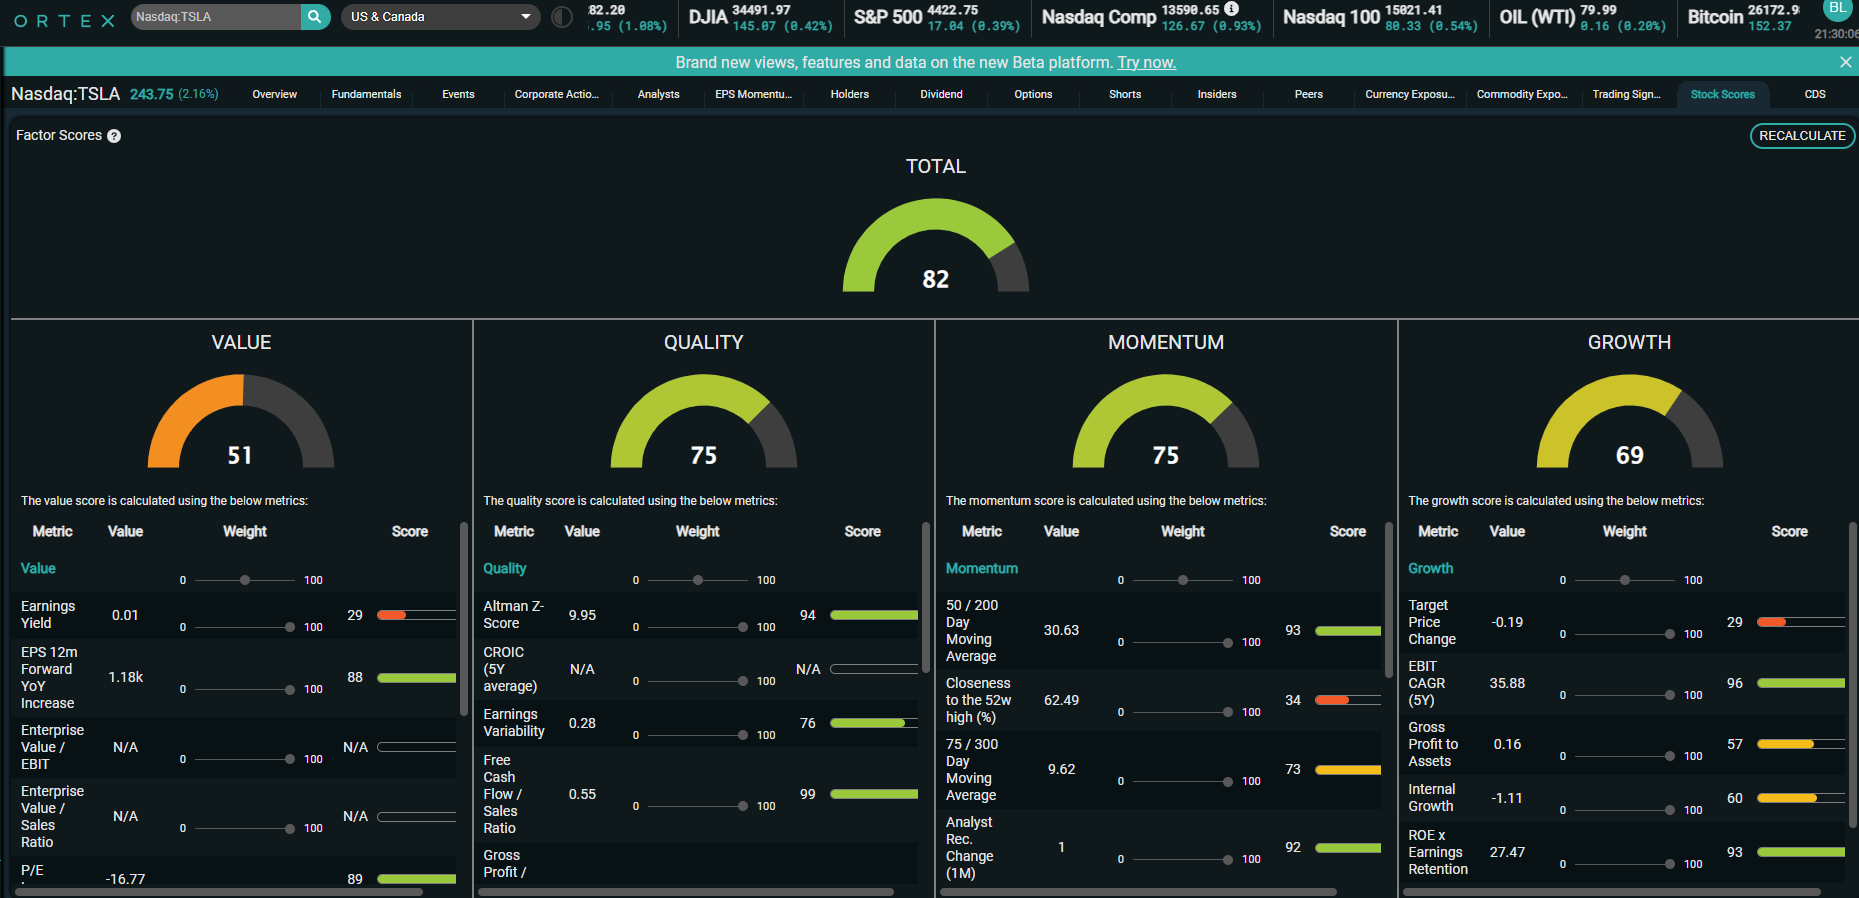Click the Value panel vertical scrollbar
The height and width of the screenshot is (898, 1859).
click(463, 618)
